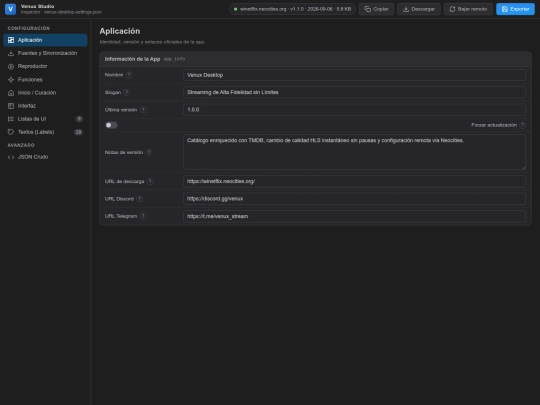Click the green status dot
Image resolution: width=540 pixels, height=405 pixels.
236,9
